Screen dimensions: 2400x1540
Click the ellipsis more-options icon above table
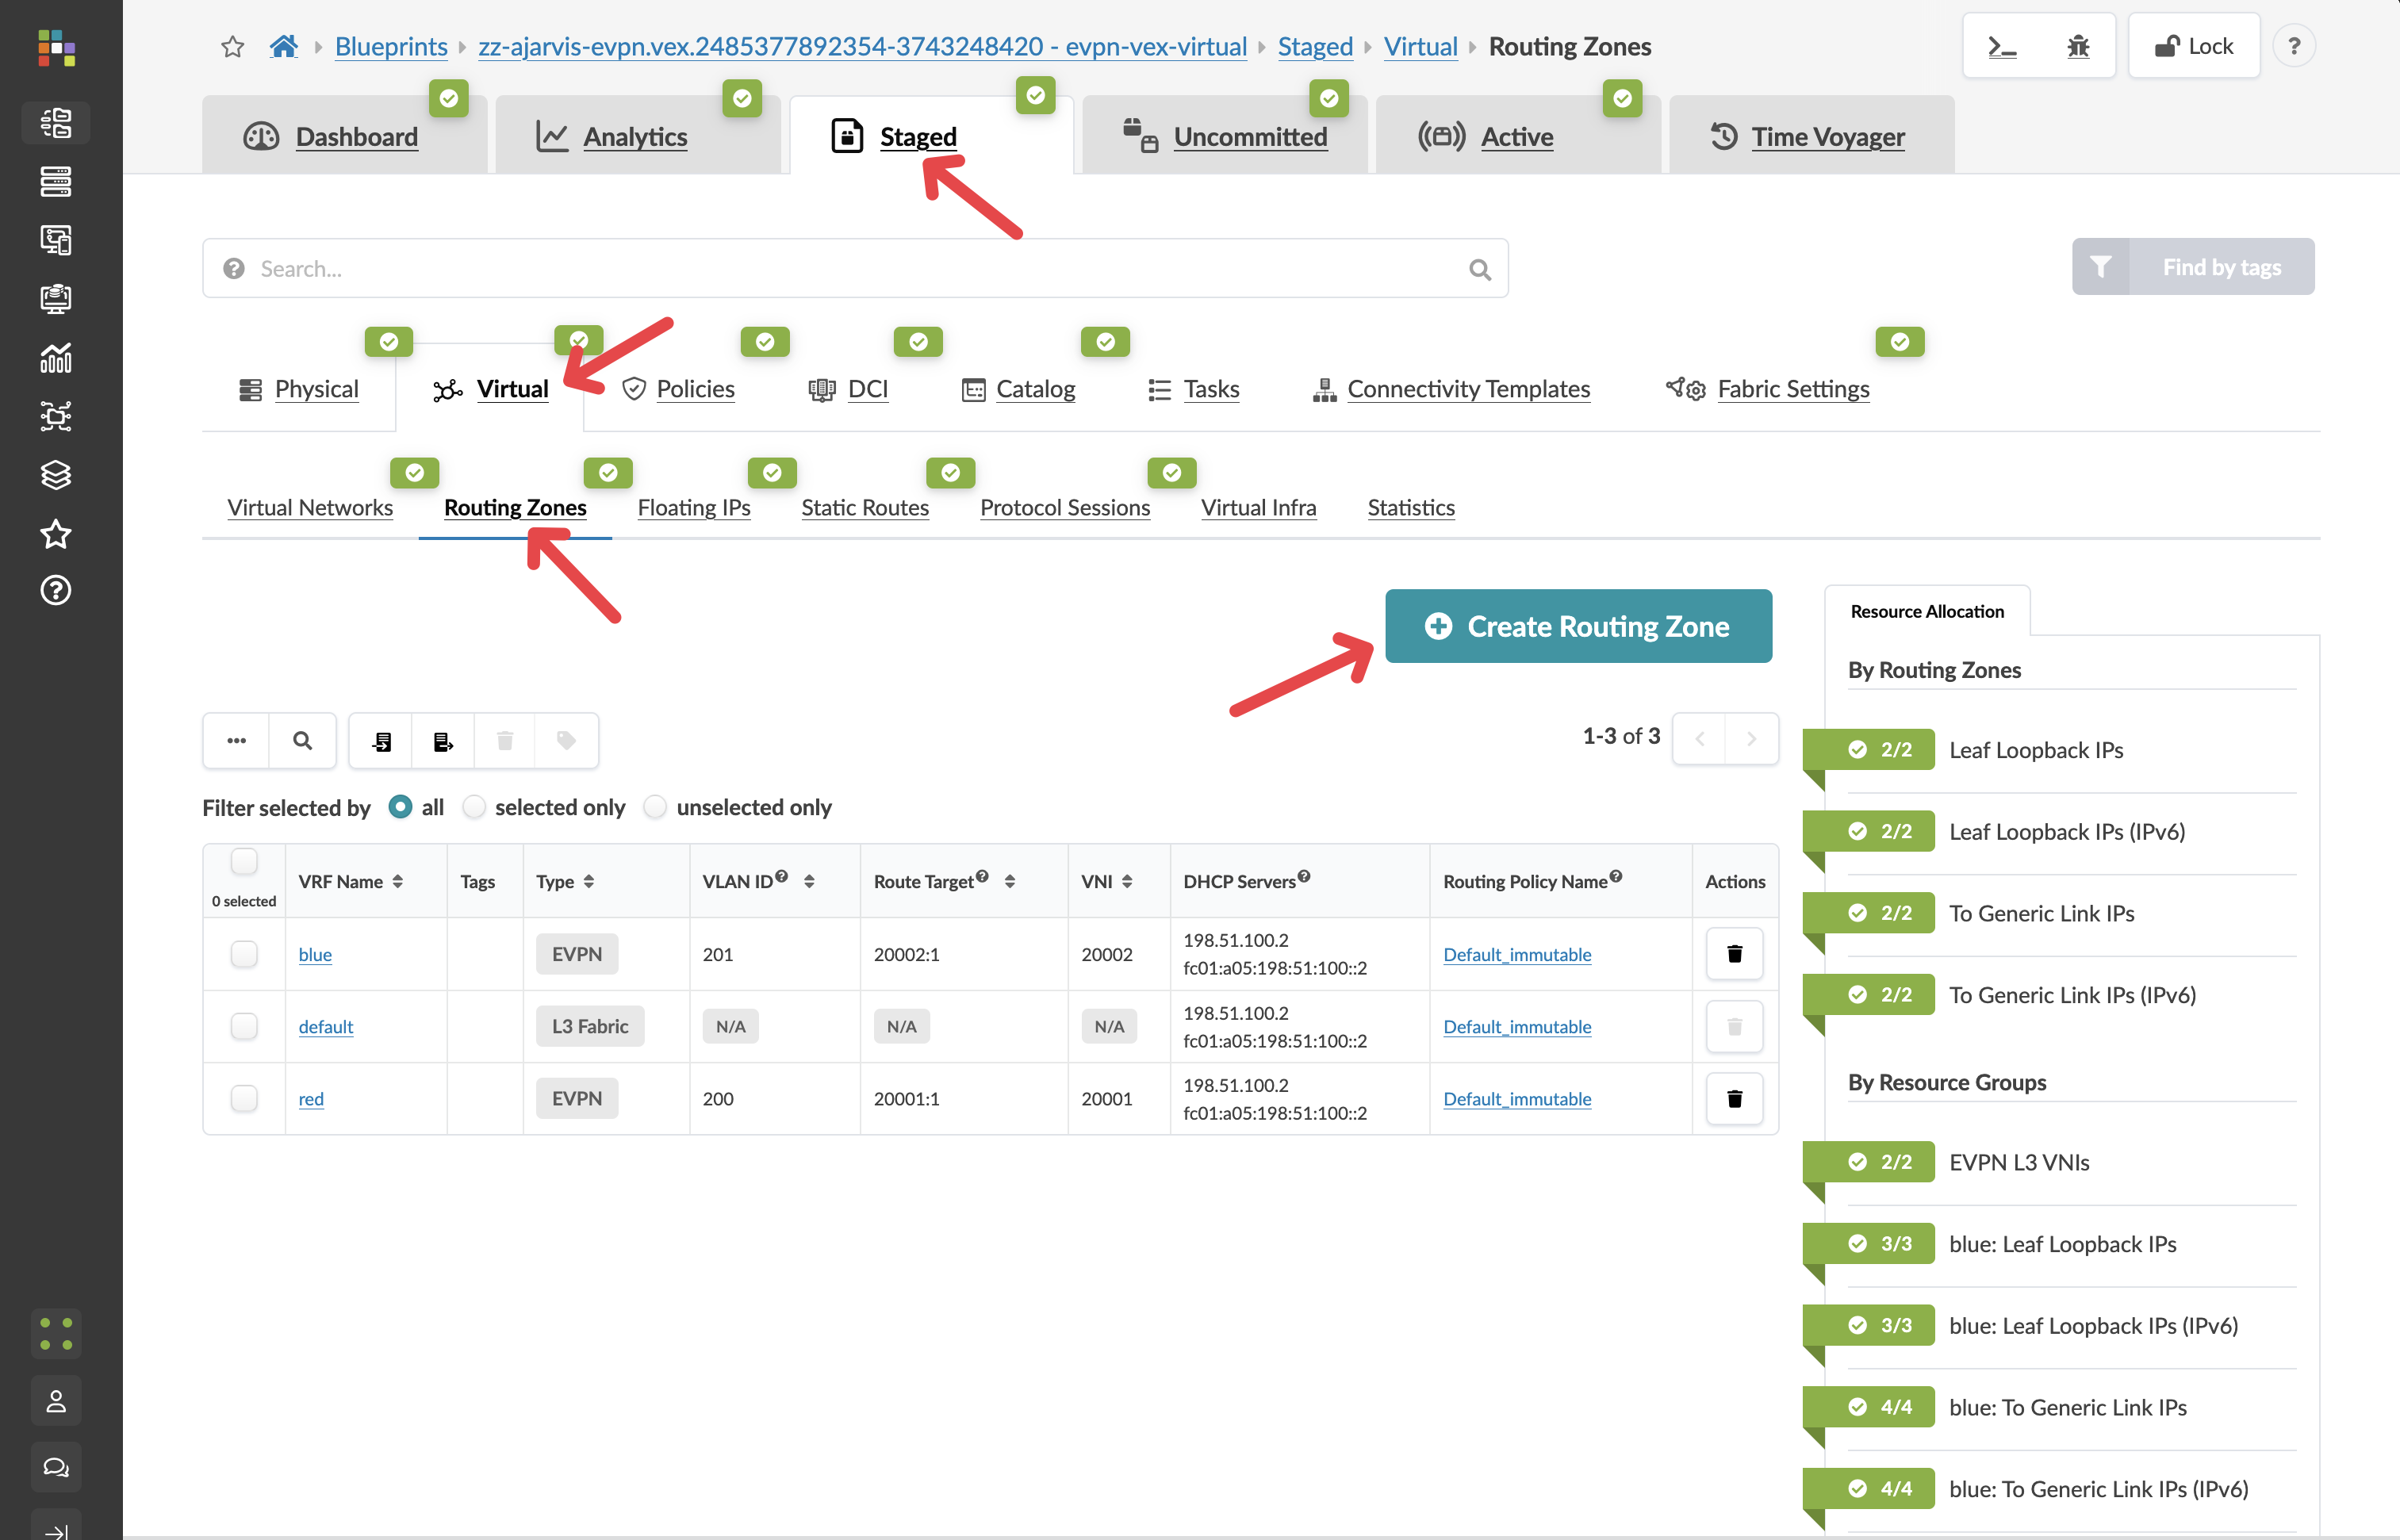click(x=236, y=740)
